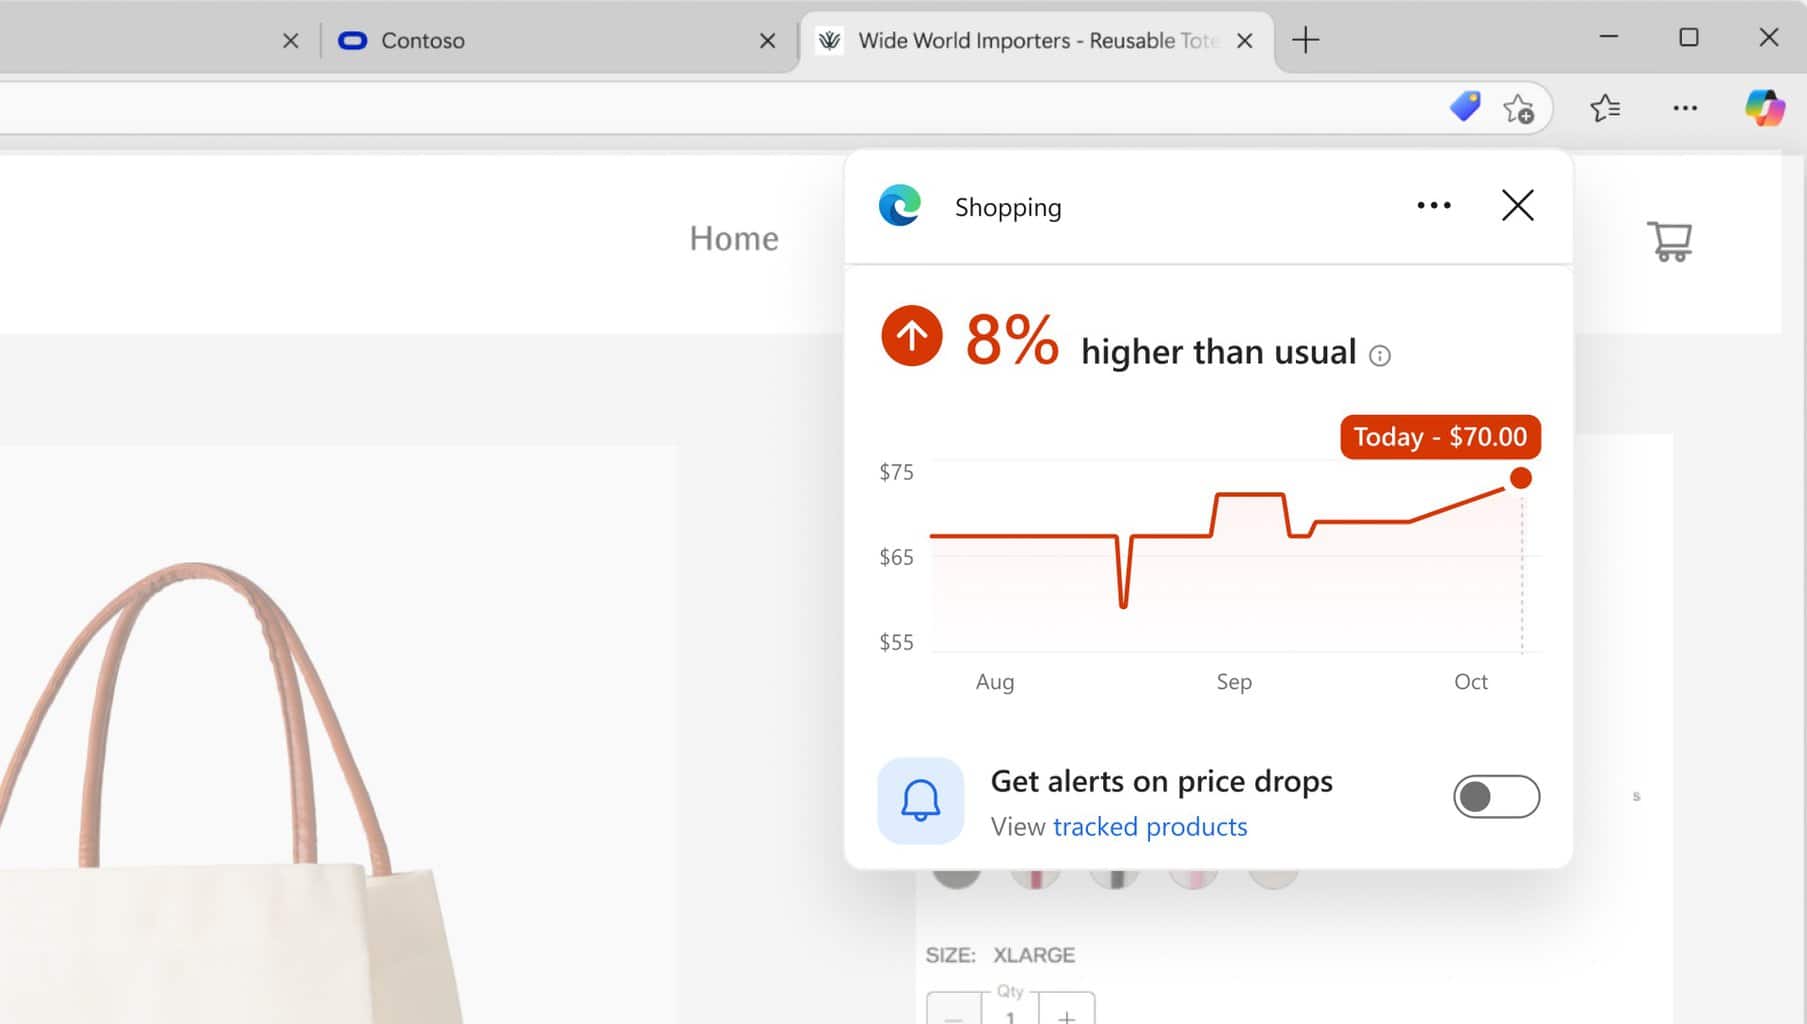1807x1024 pixels.
Task: Click the Edge logo in Shopping panel
Action: [900, 205]
